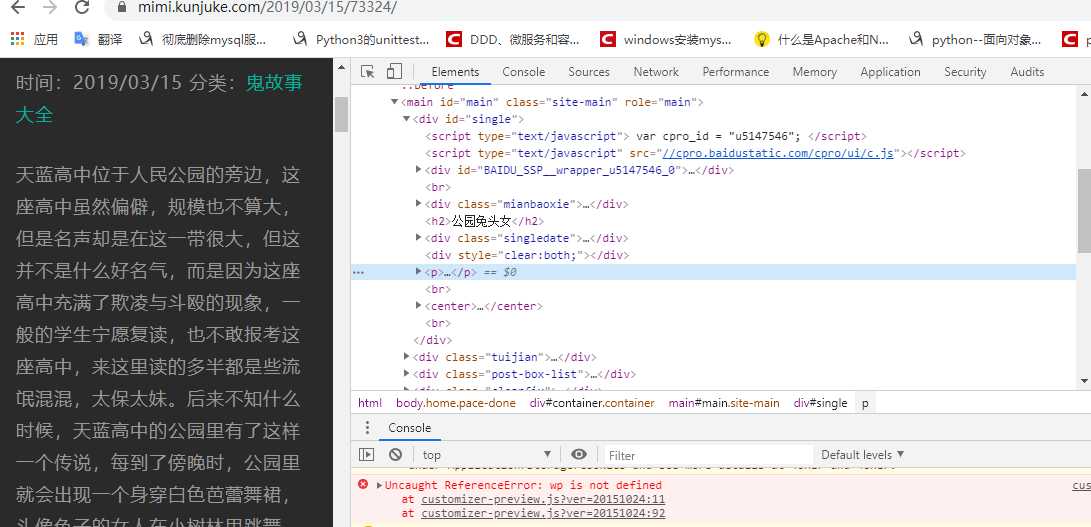Switch to the Elements tab
Viewport: 1091px width, 527px height.
[x=455, y=72]
